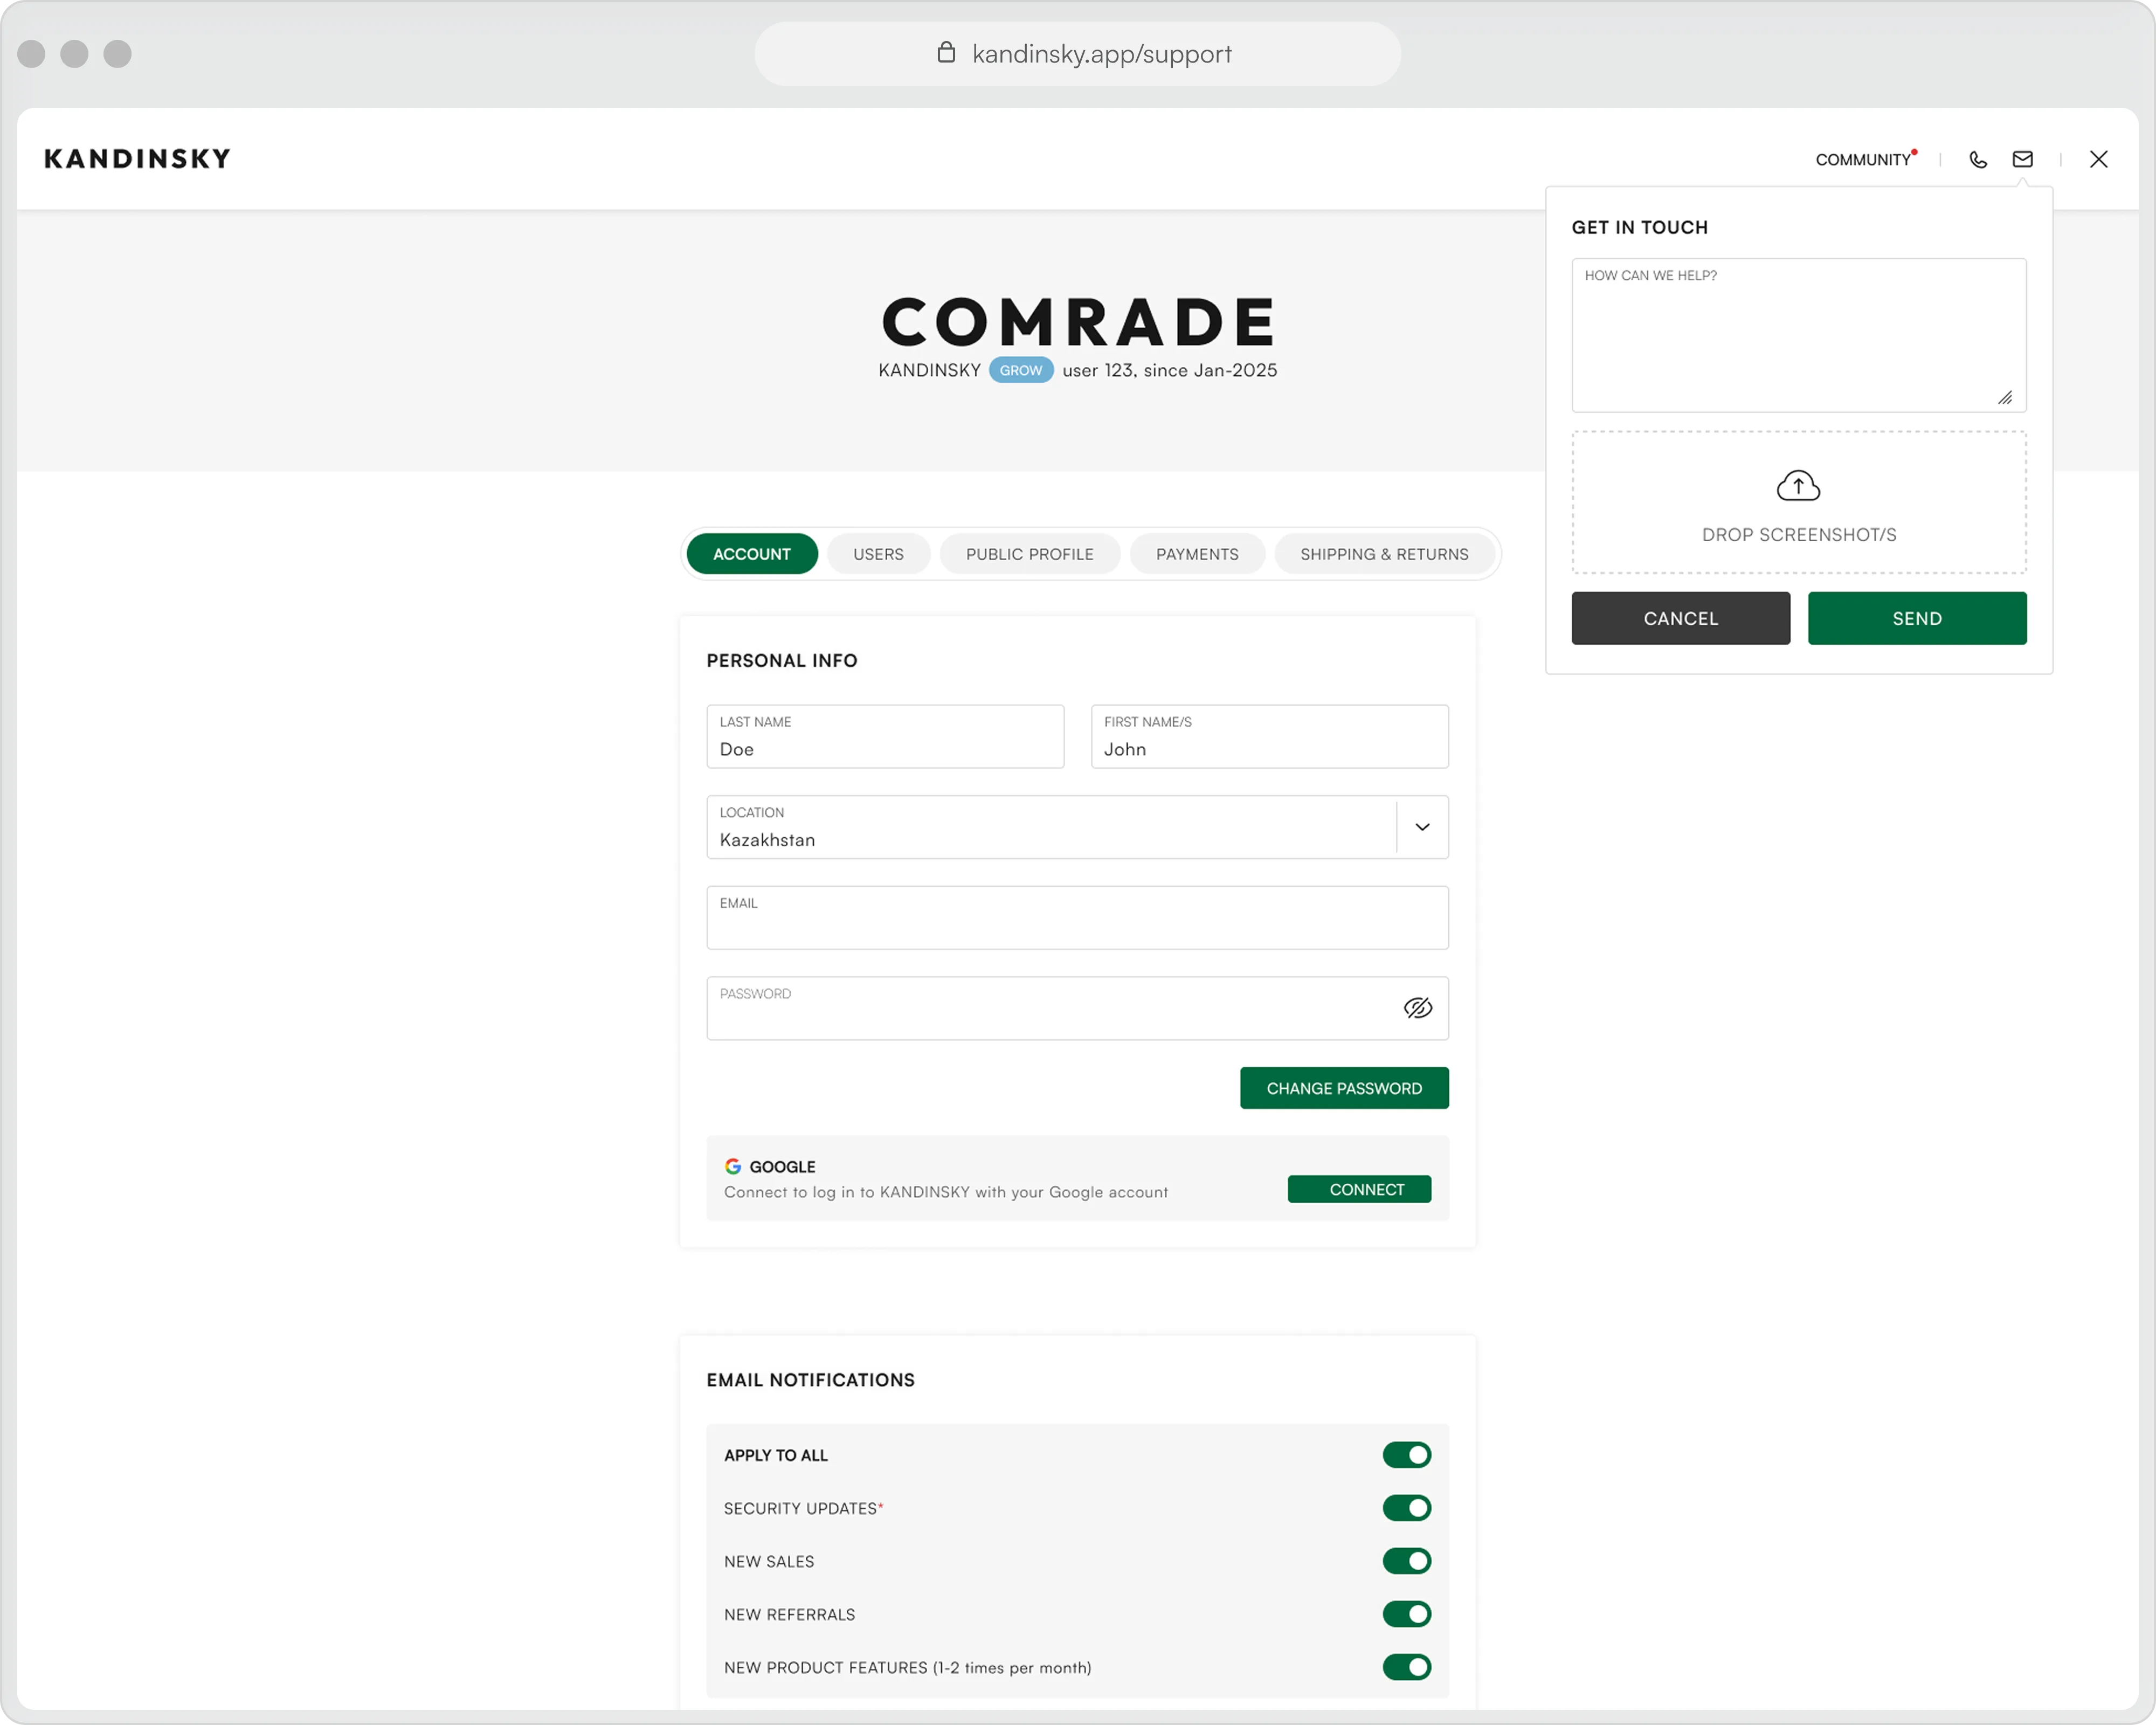Screen dimensions: 2156x1725
Task: Click the EMAIL NOTIFICATIONS heading
Action: point(810,1380)
